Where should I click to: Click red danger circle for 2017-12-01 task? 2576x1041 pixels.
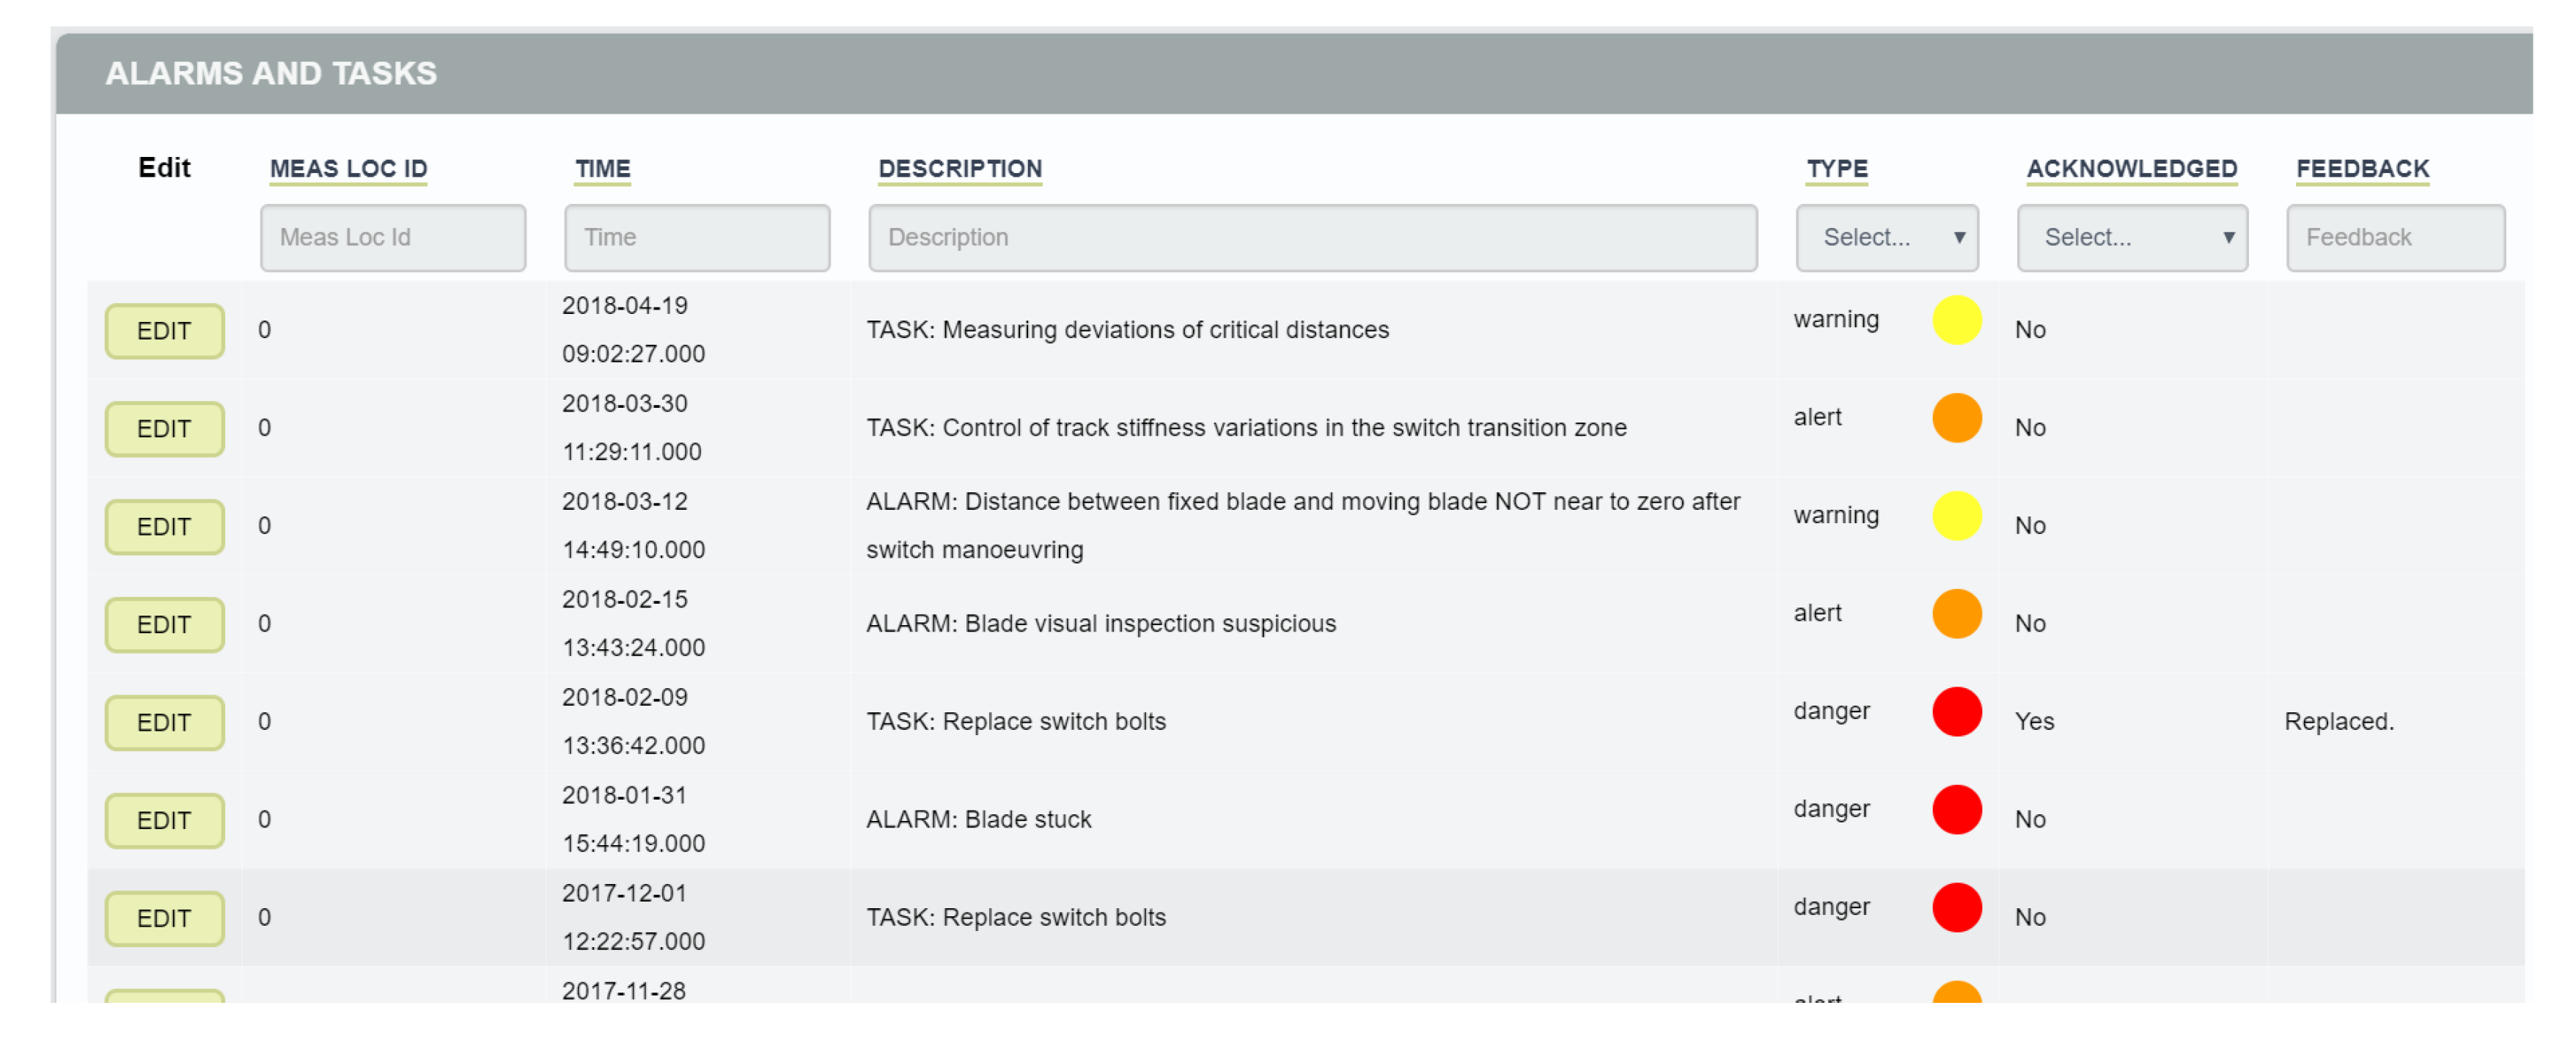click(x=1956, y=908)
